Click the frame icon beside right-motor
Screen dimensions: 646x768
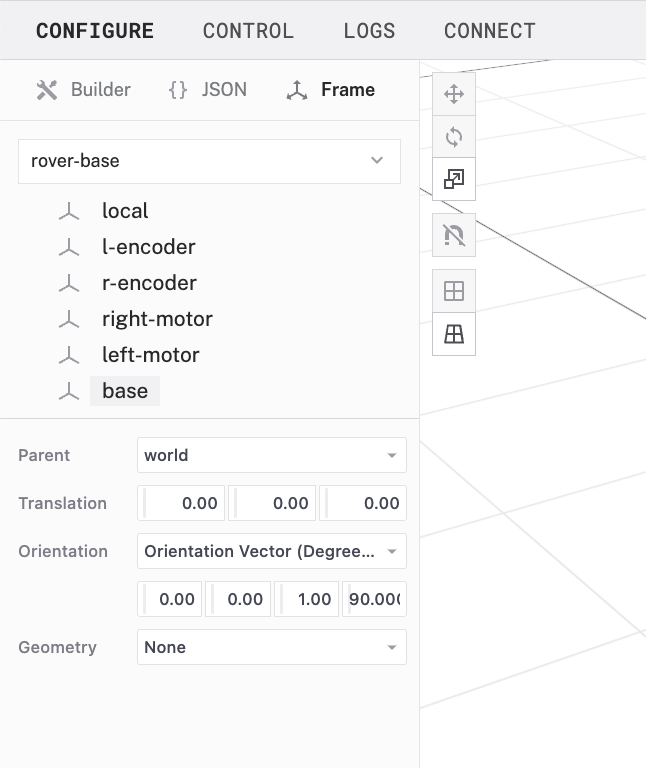click(68, 319)
